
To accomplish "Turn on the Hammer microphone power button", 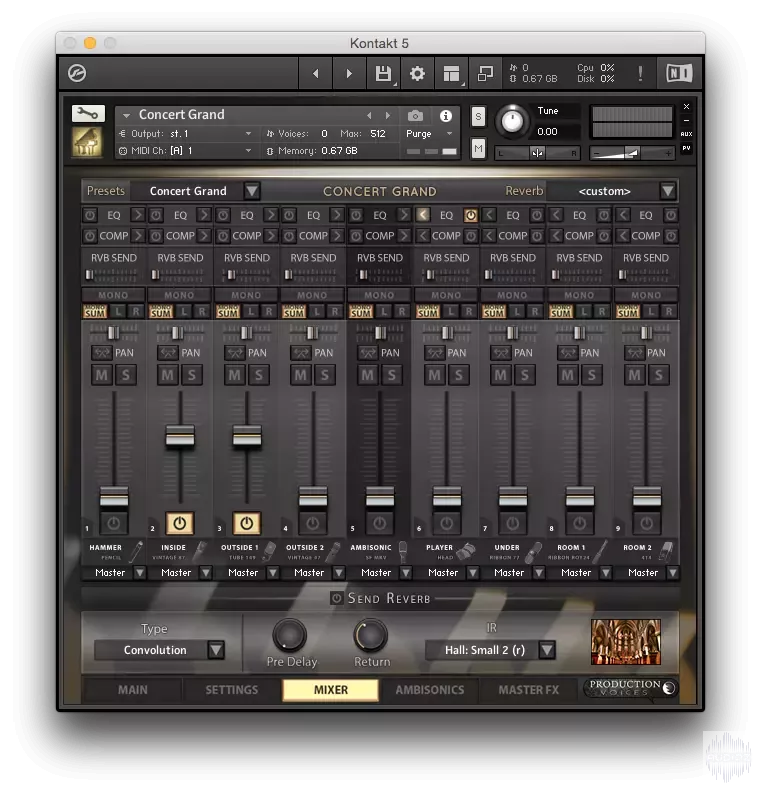I will coord(114,523).
